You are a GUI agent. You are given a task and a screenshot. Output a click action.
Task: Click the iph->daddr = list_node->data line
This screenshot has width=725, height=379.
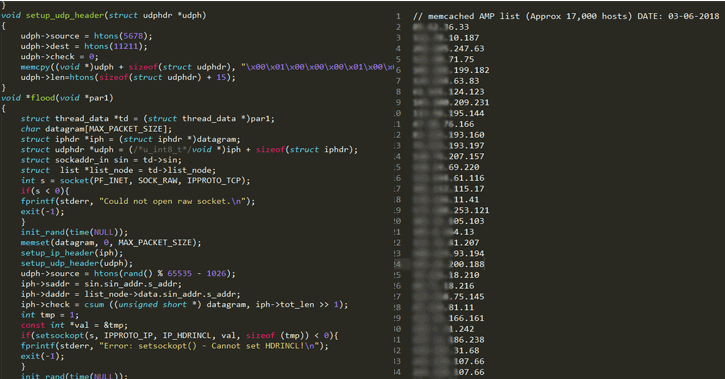pyautogui.click(x=130, y=294)
